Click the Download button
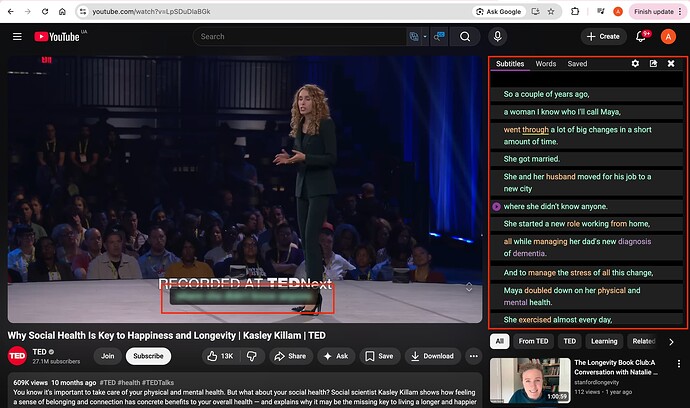The width and height of the screenshot is (690, 408). [431, 356]
